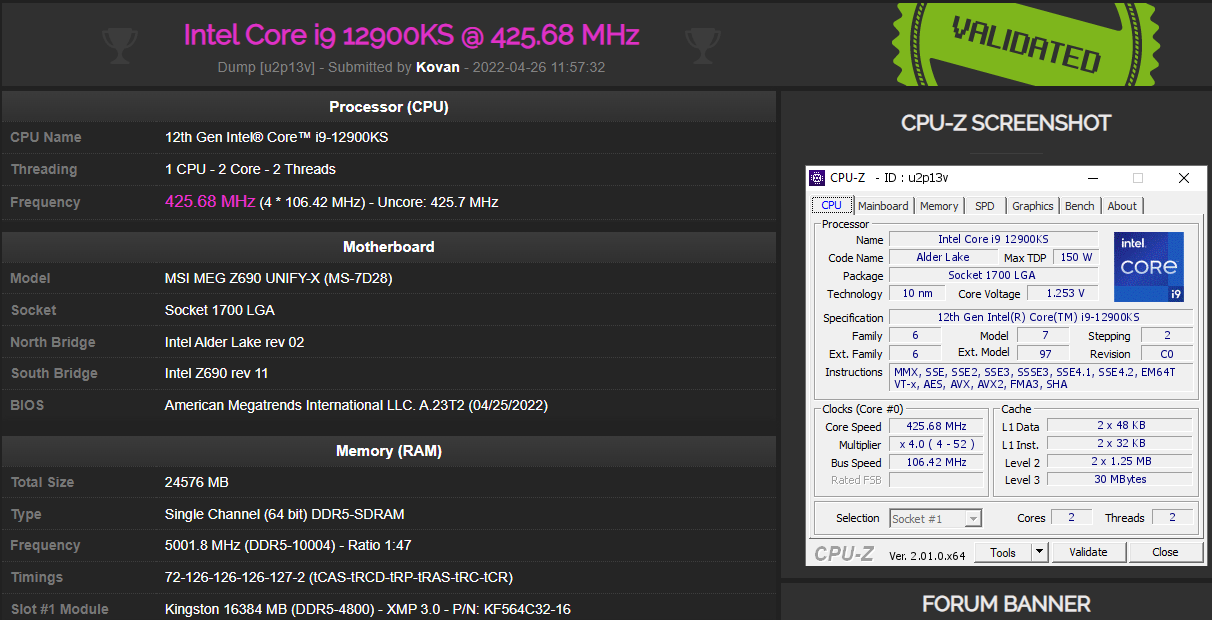Click the timings value 72-126-126-126-127-2
Image resolution: width=1212 pixels, height=620 pixels.
pyautogui.click(x=339, y=577)
